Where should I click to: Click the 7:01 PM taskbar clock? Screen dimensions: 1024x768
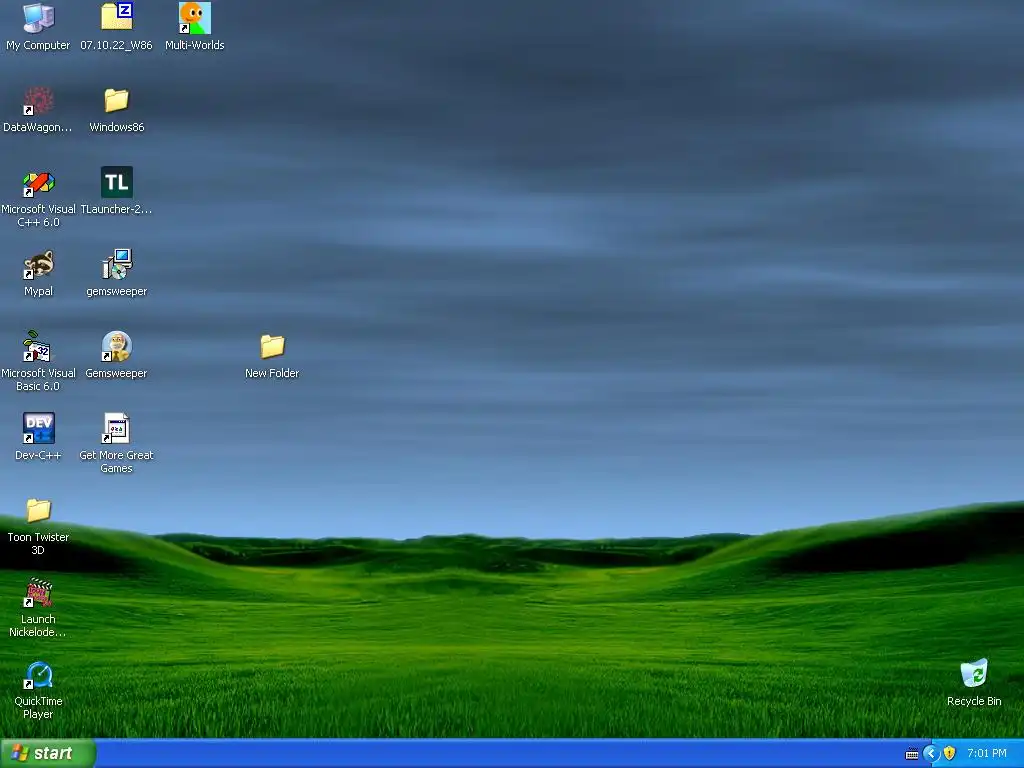987,754
